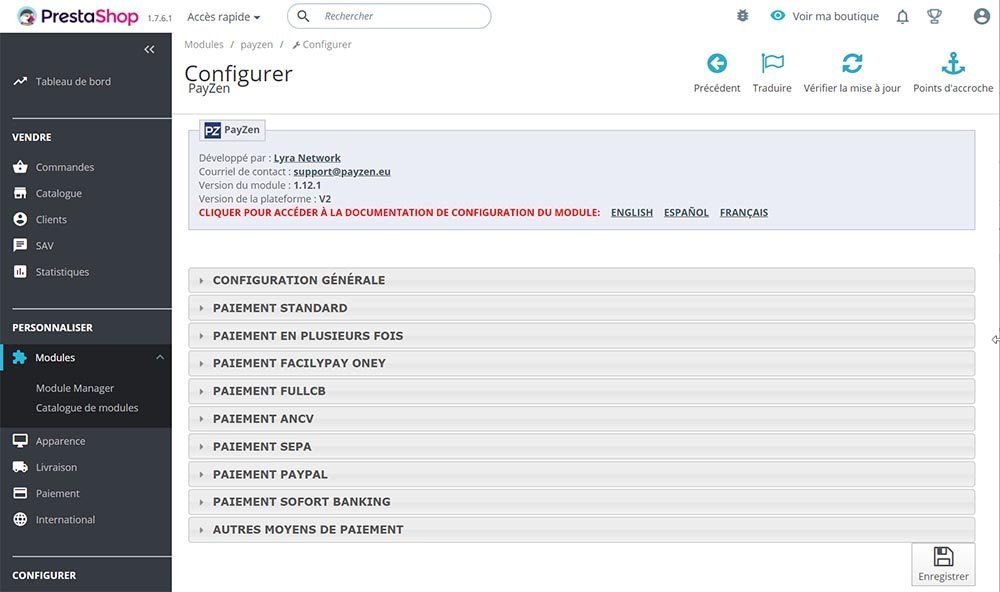Click the Modules breadcrumb link
Image resolution: width=1000 pixels, height=592 pixels.
point(203,44)
